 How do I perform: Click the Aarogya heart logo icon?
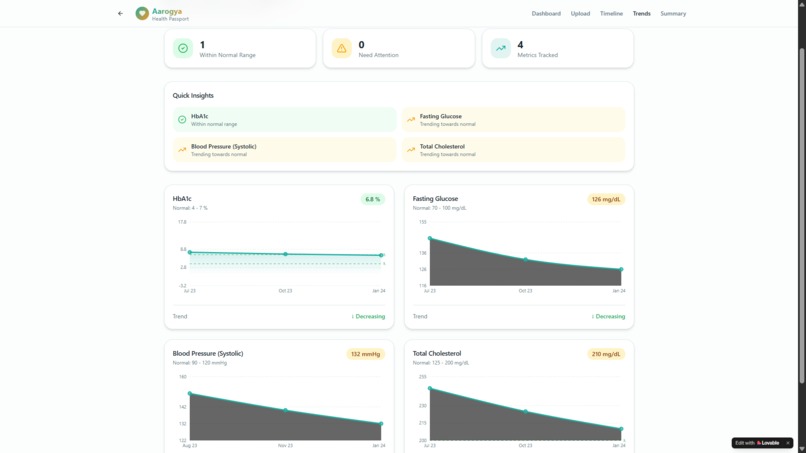pos(142,13)
